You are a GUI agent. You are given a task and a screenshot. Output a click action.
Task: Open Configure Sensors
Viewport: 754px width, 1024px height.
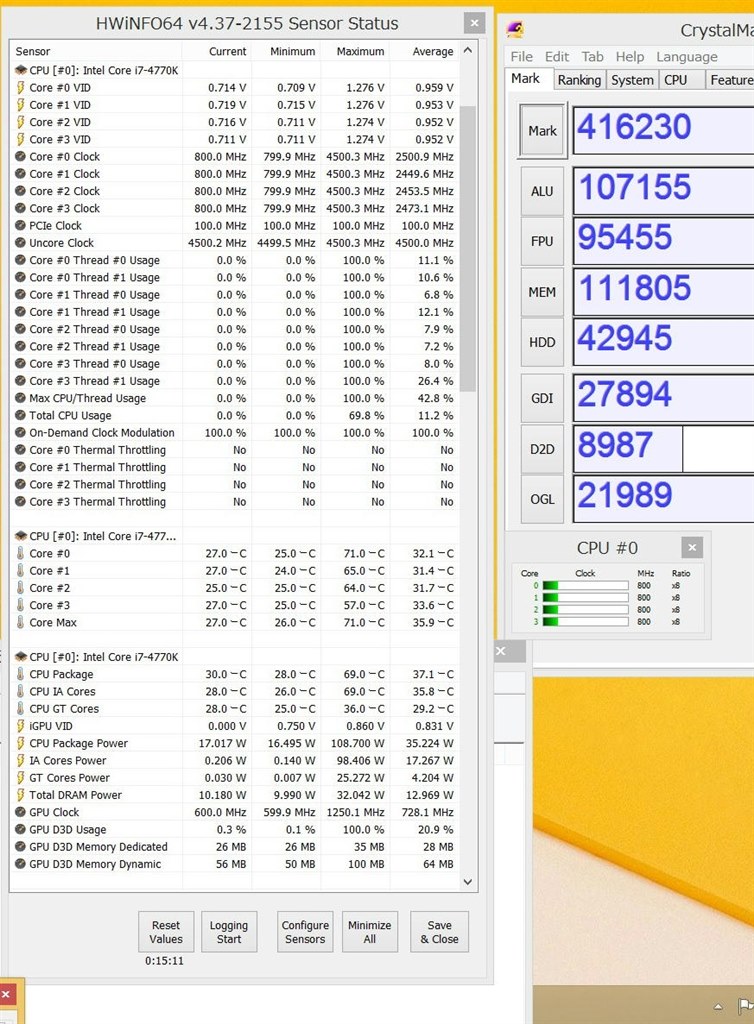tap(305, 932)
